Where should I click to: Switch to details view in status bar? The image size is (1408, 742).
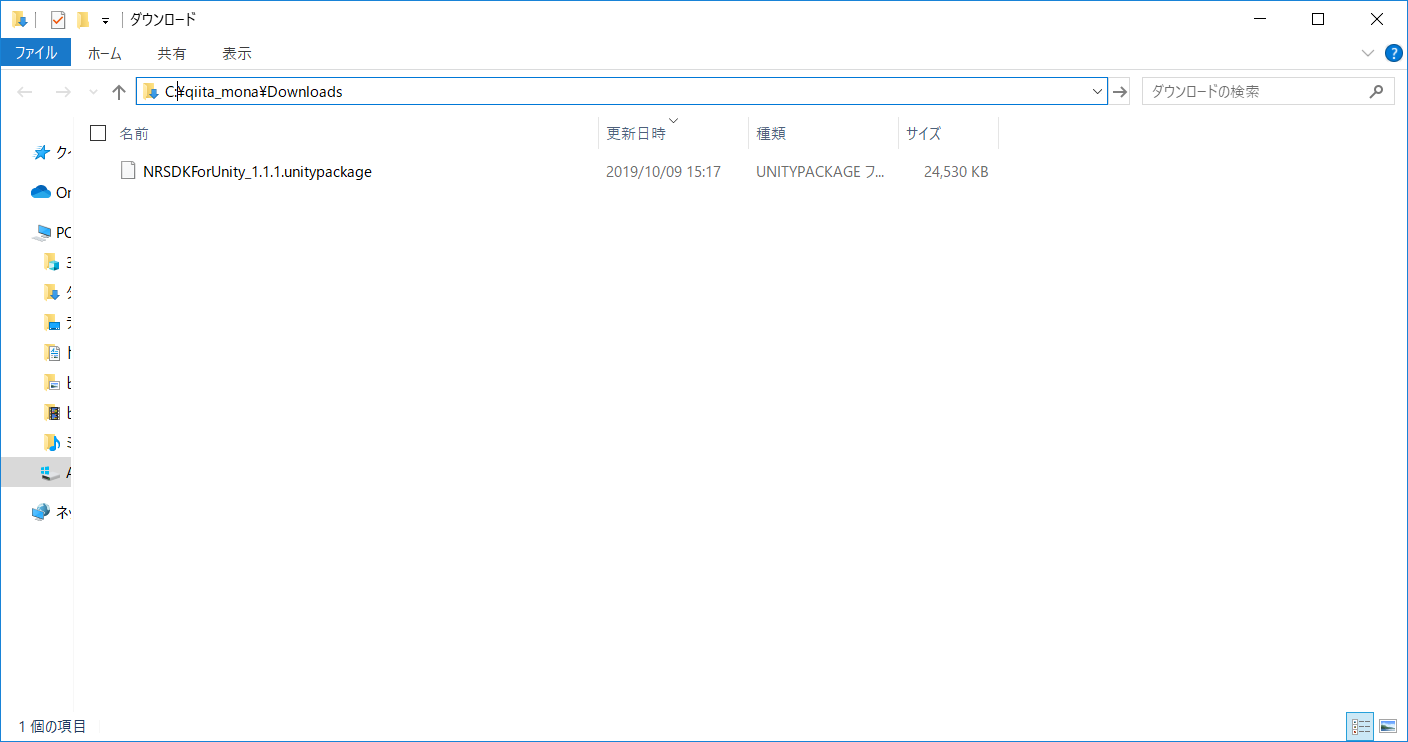point(1360,726)
